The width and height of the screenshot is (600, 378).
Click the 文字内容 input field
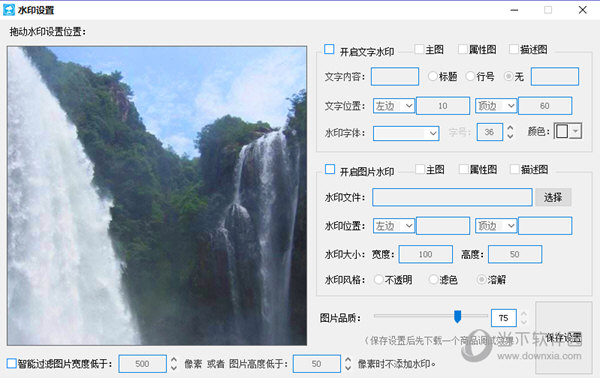coord(395,77)
